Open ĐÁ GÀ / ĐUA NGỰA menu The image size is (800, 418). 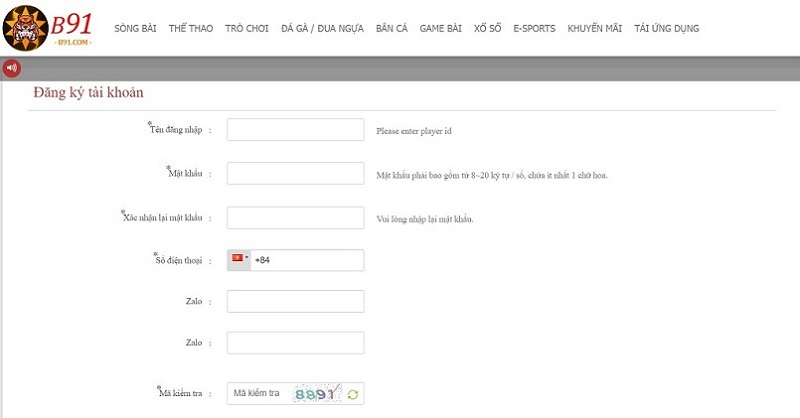pos(322,29)
